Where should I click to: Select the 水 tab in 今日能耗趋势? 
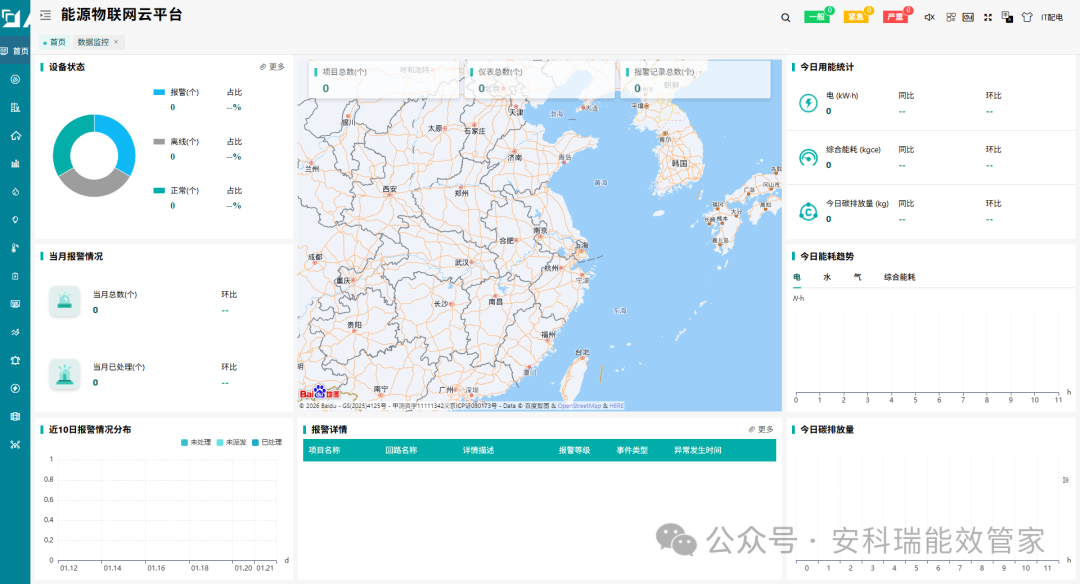827,277
